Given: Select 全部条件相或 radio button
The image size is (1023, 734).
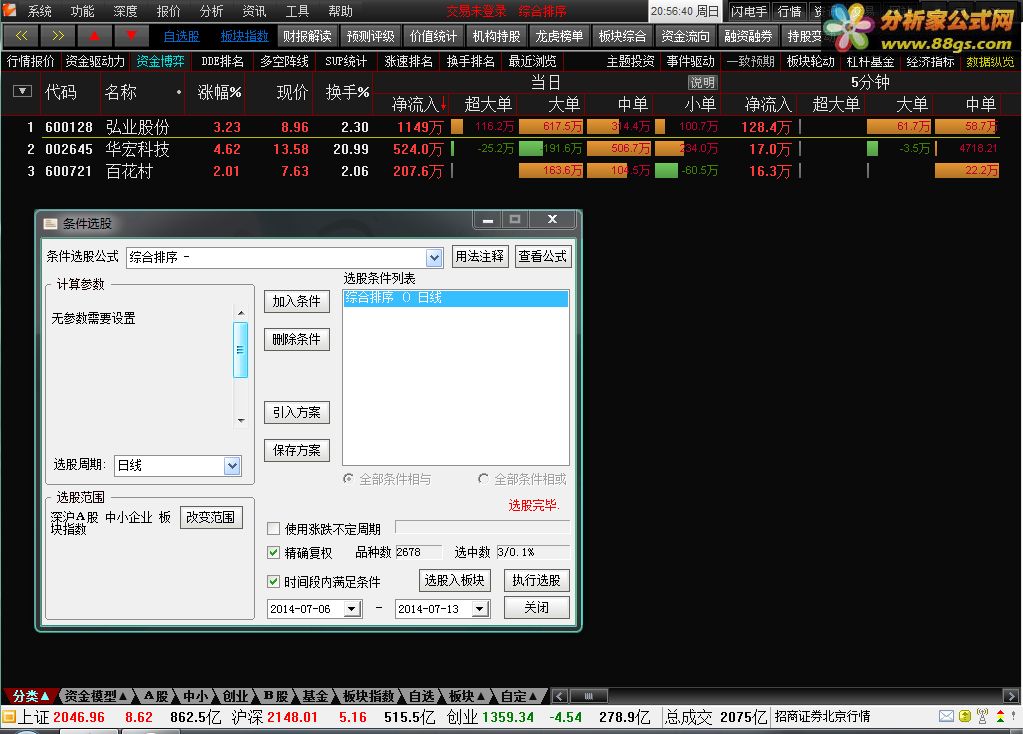Looking at the screenshot, I should 483,479.
